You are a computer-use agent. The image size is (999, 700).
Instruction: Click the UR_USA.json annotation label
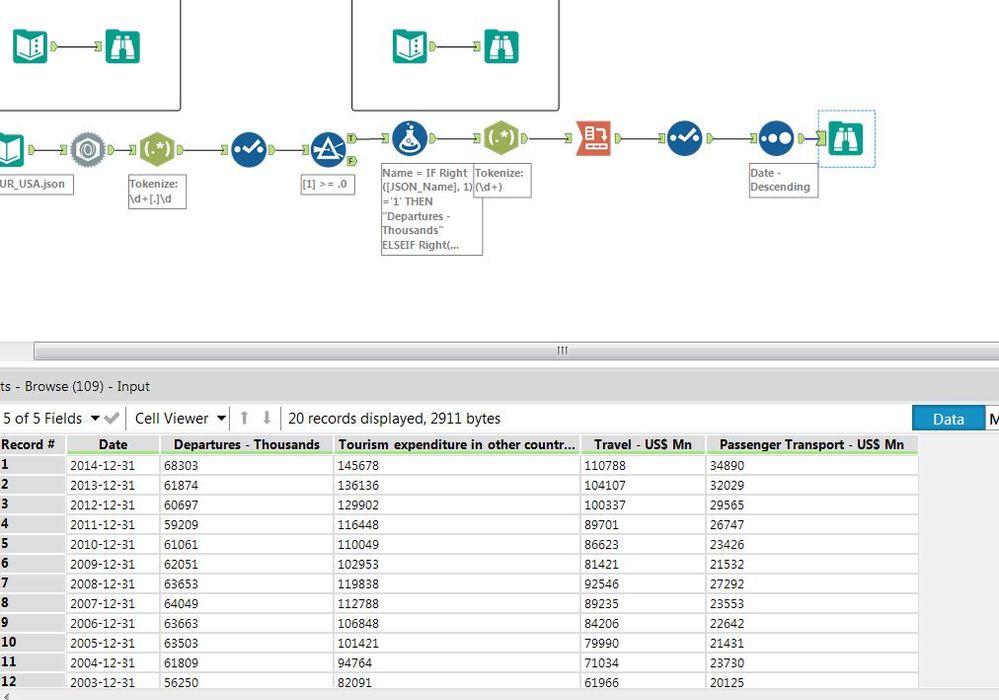pyautogui.click(x=36, y=184)
